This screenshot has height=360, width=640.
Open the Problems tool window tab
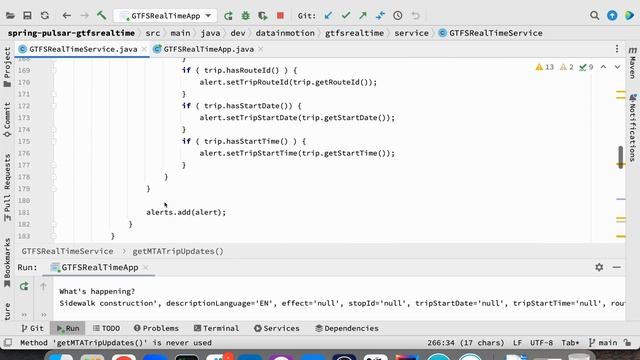pos(156,328)
